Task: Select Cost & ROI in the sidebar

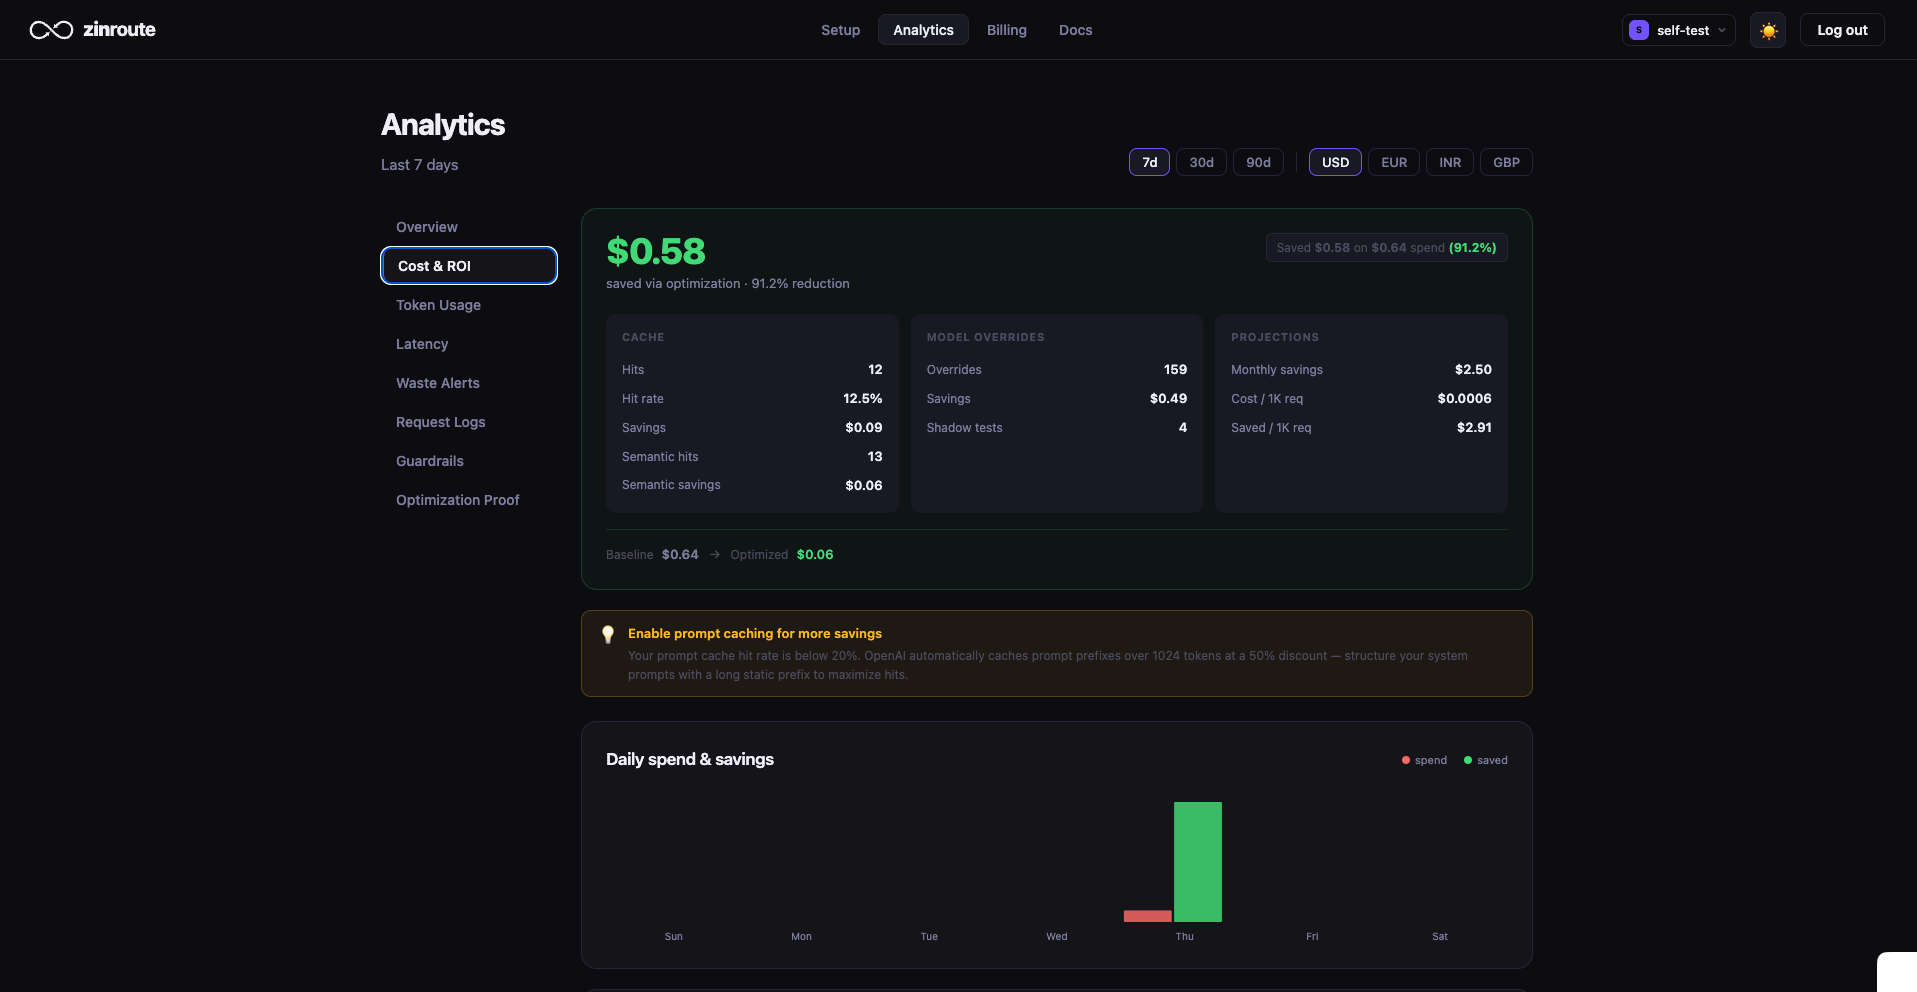Action: [469, 266]
